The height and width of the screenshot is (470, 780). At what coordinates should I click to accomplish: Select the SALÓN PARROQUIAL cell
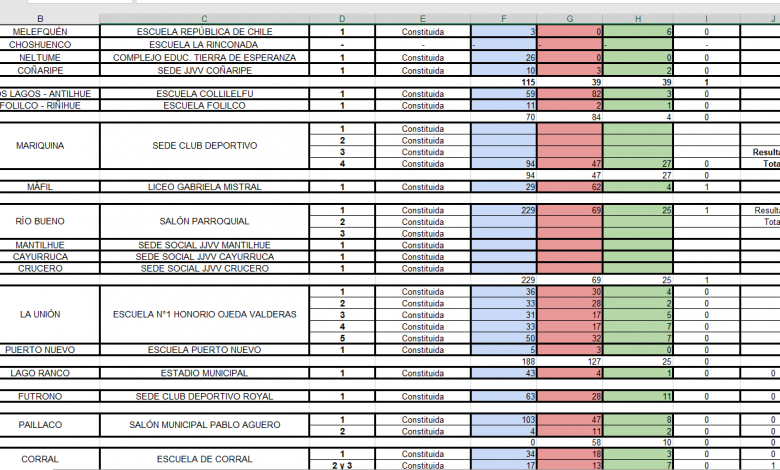click(204, 222)
